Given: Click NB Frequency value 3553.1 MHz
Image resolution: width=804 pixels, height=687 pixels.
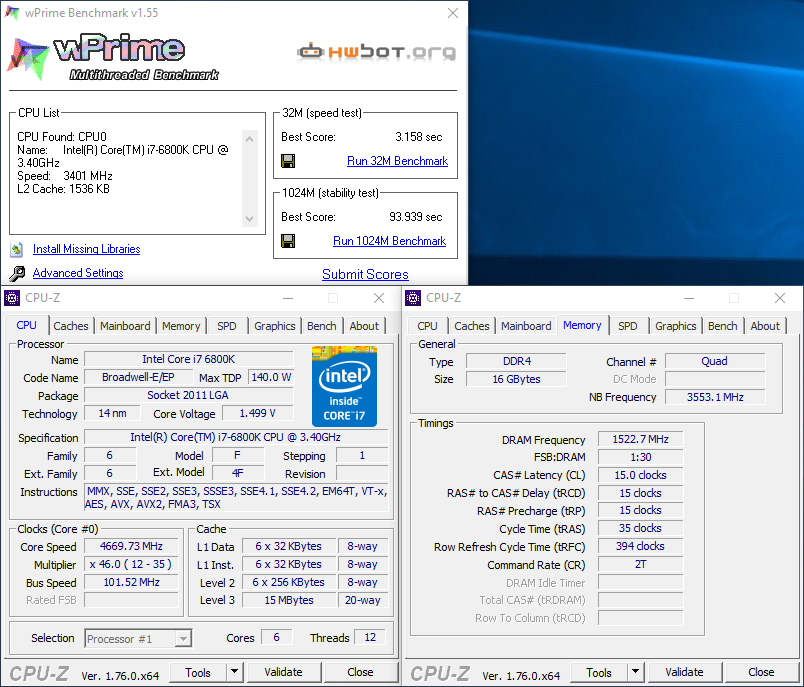Looking at the screenshot, I should click(715, 397).
